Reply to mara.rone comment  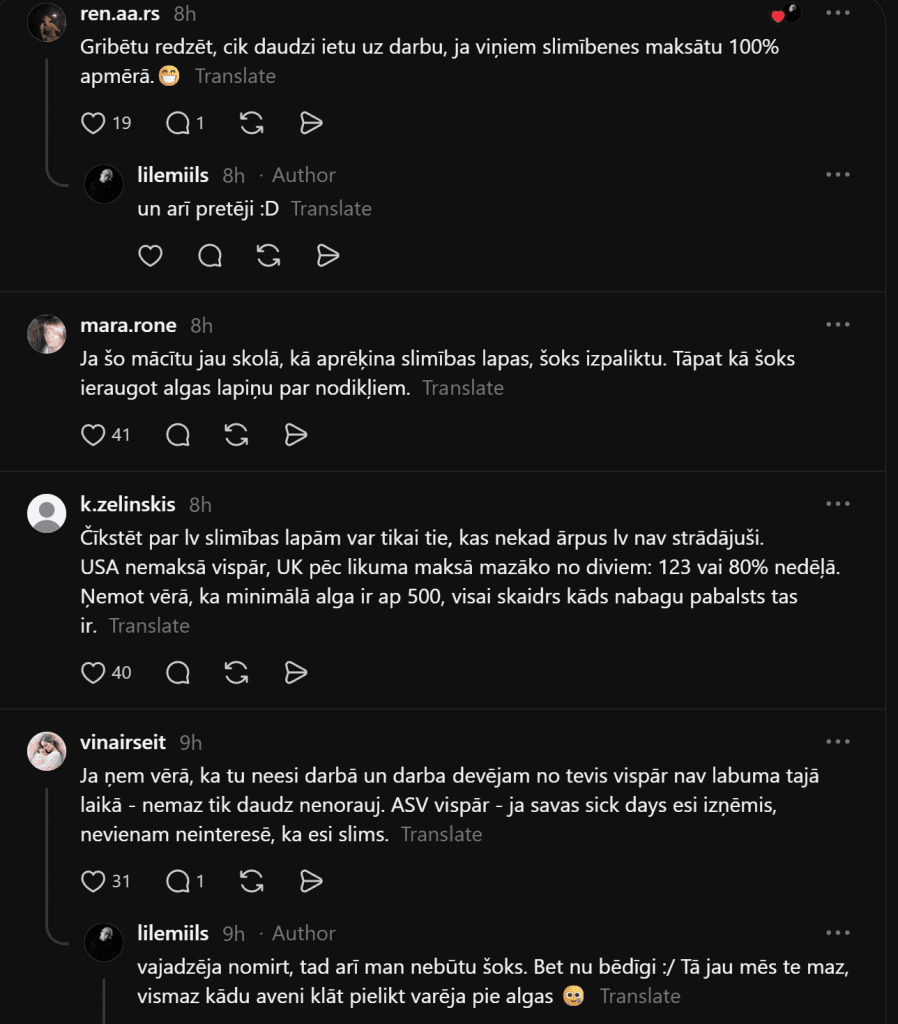coord(178,434)
